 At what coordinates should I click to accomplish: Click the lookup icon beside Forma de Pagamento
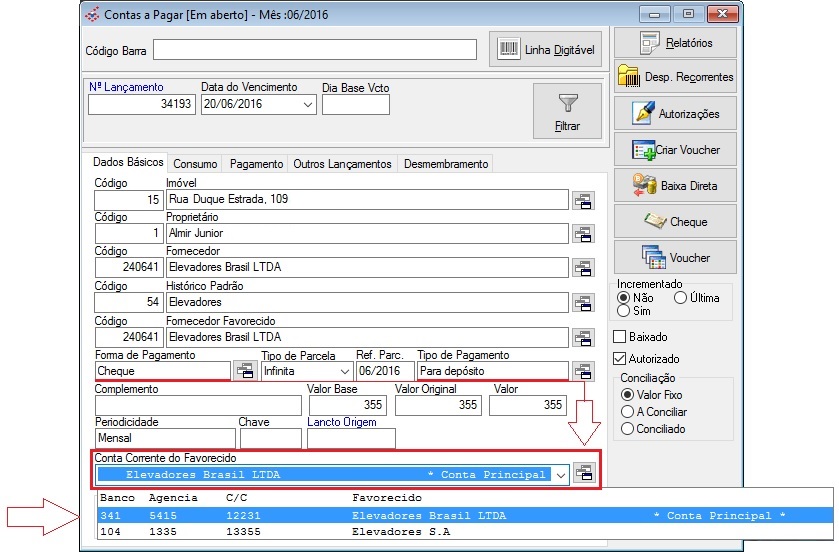pos(244,371)
